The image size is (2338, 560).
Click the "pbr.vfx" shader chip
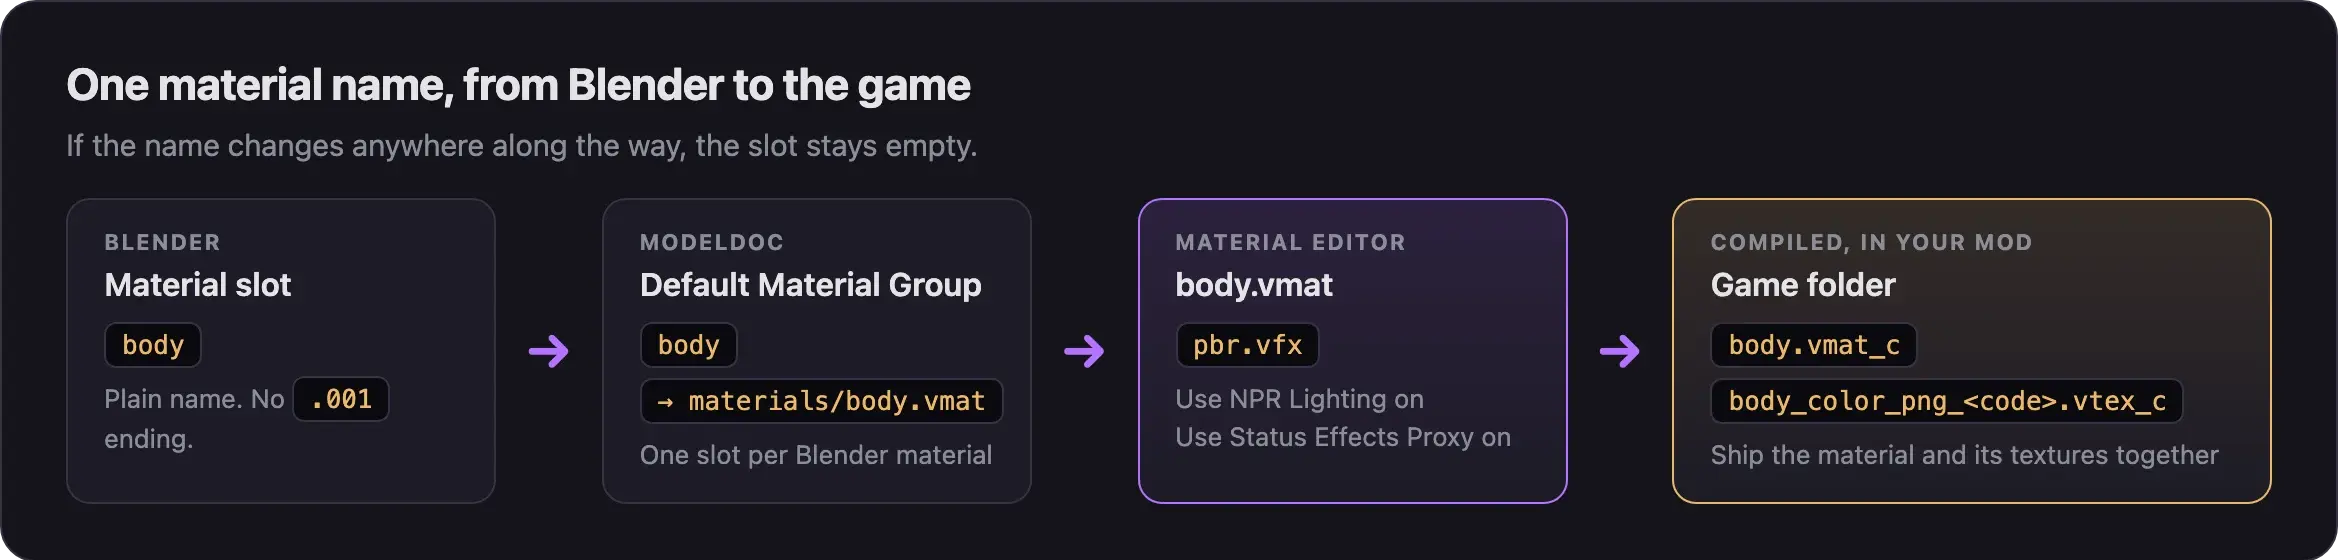[1248, 345]
